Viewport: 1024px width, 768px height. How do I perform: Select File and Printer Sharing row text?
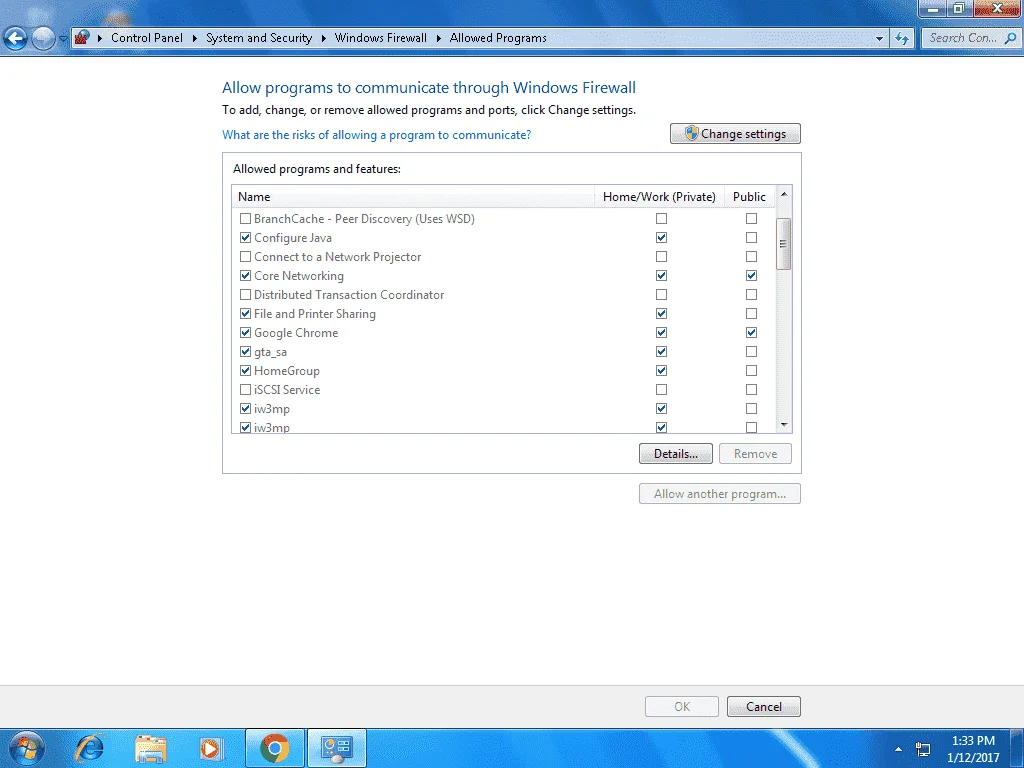click(x=315, y=313)
